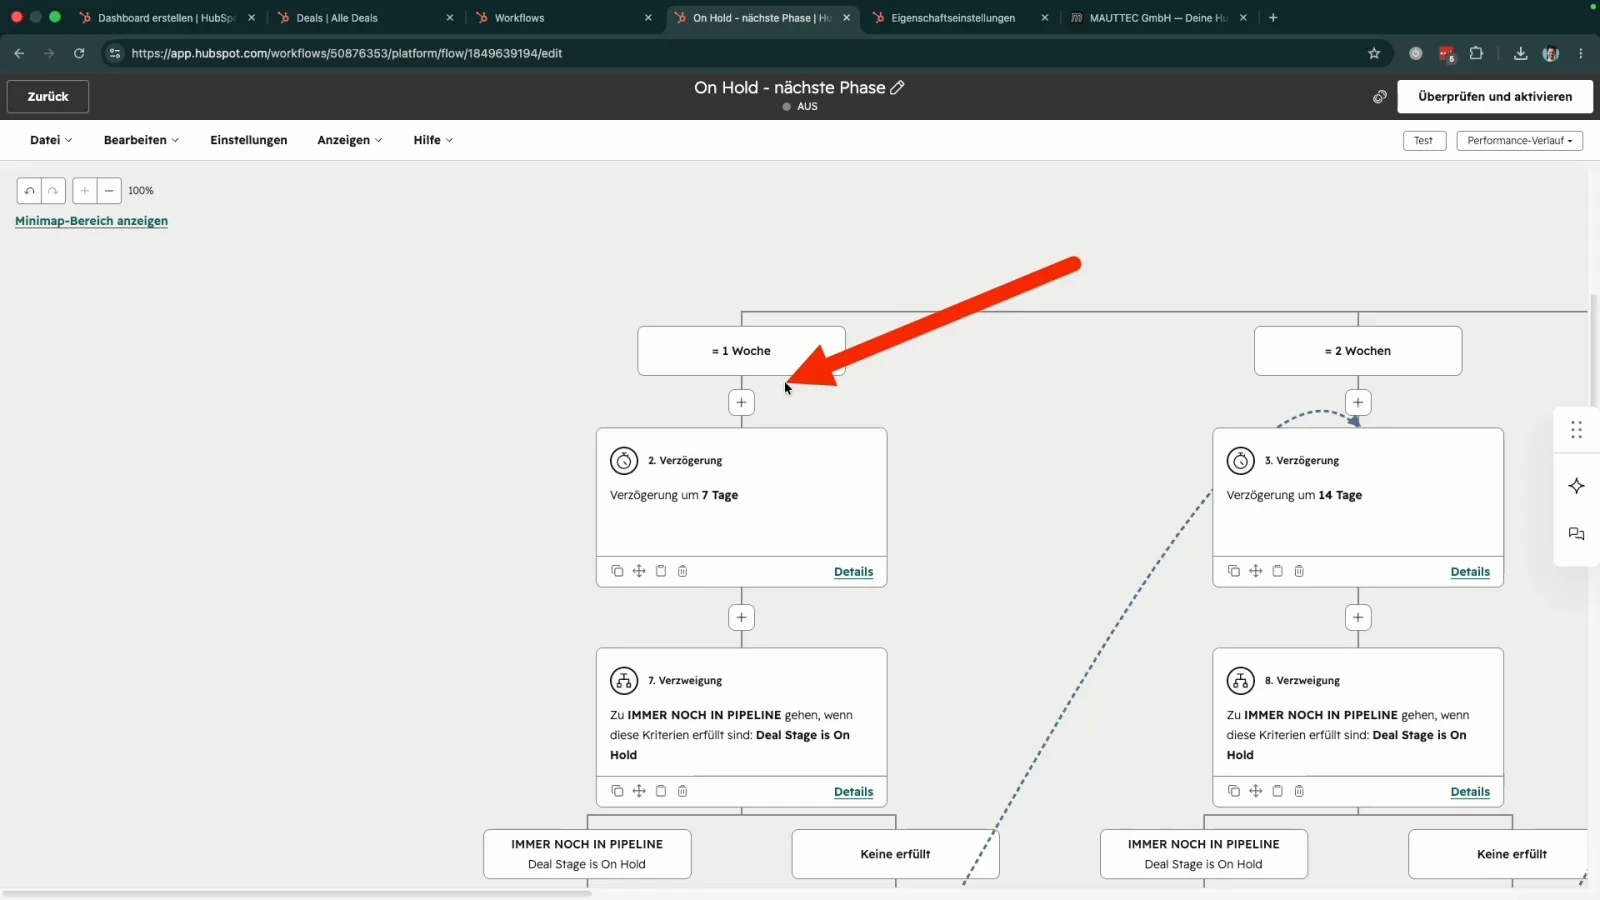Open Details of 7. Verzweigung

pos(853,792)
